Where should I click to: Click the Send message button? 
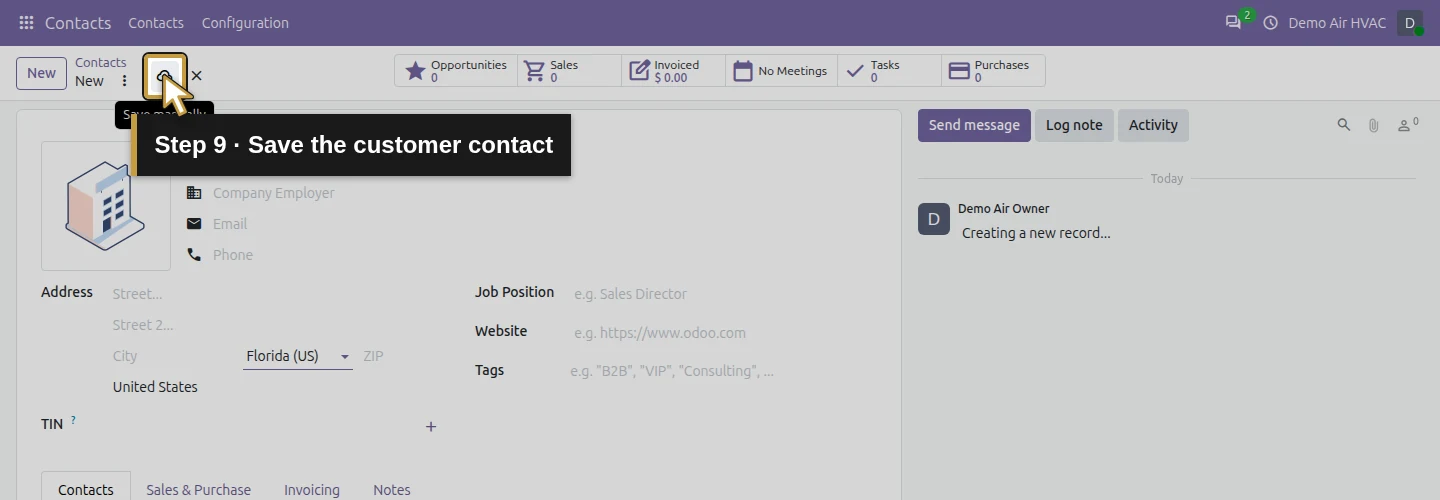coord(974,125)
